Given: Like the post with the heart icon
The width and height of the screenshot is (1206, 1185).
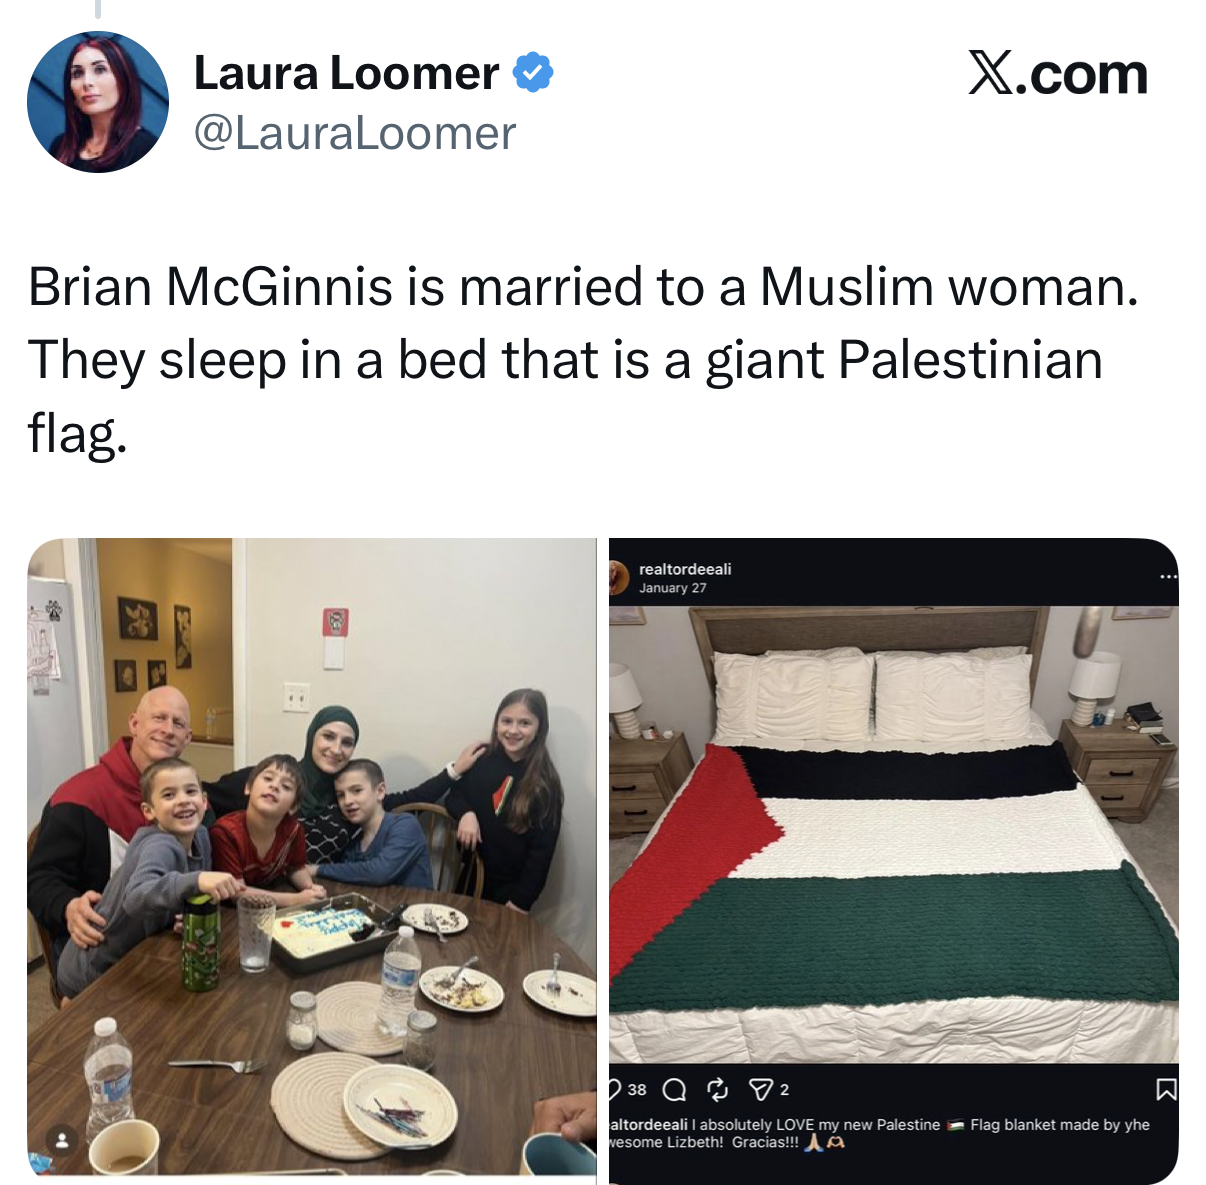Looking at the screenshot, I should (614, 1089).
